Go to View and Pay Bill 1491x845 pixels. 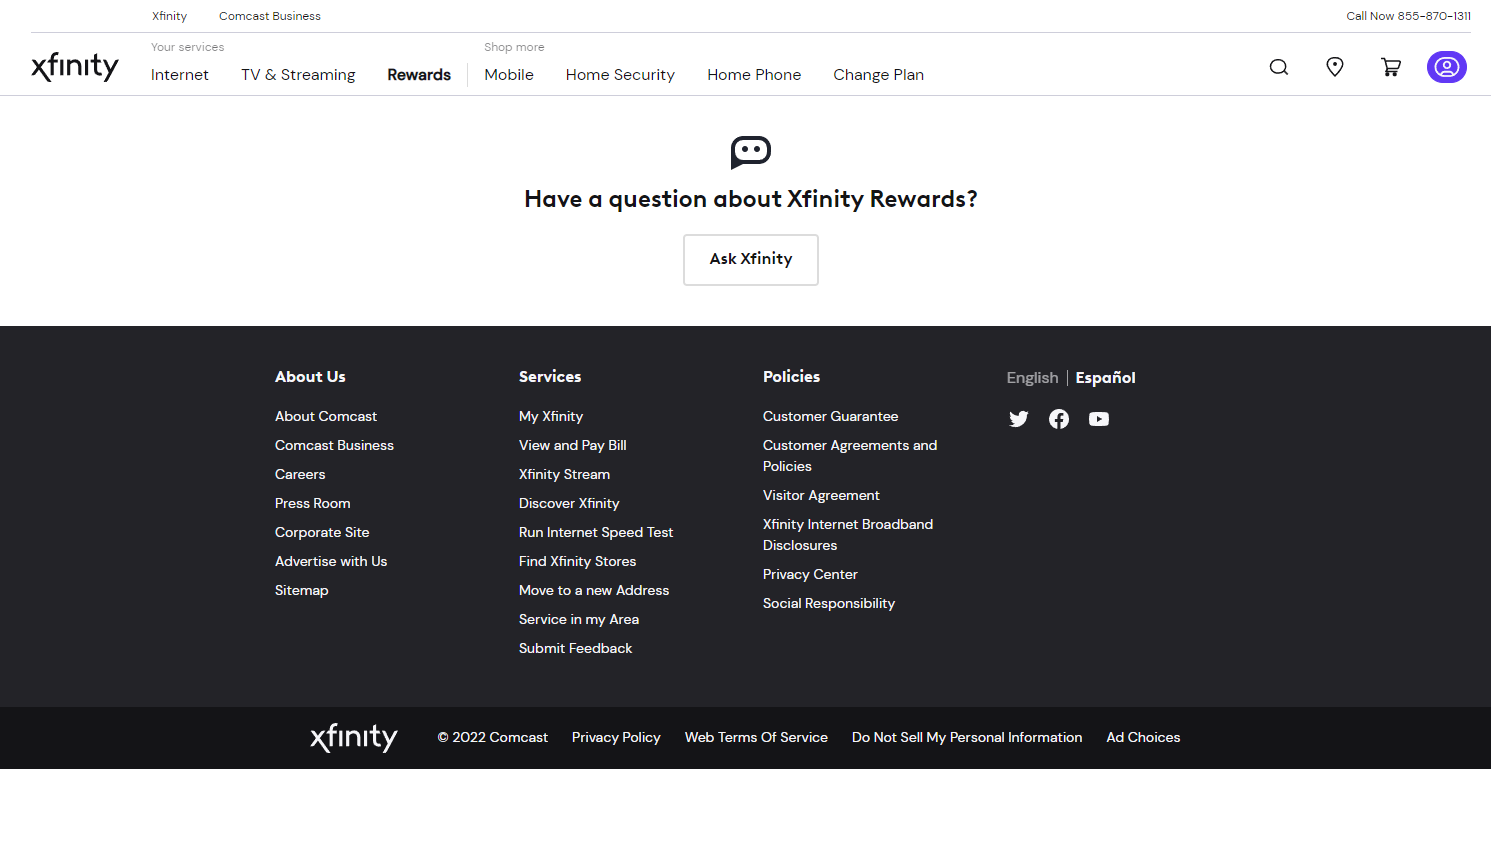[x=573, y=446]
